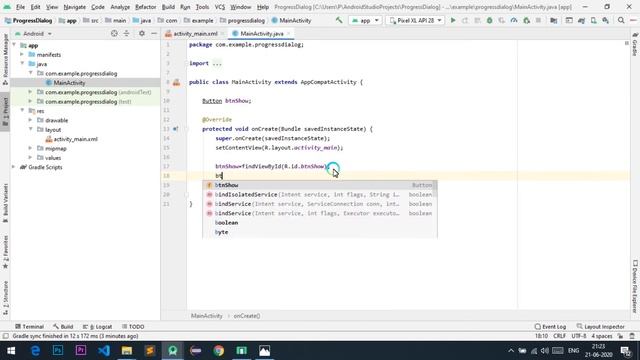Open Chrome from the Windows taskbar

pos(218,351)
